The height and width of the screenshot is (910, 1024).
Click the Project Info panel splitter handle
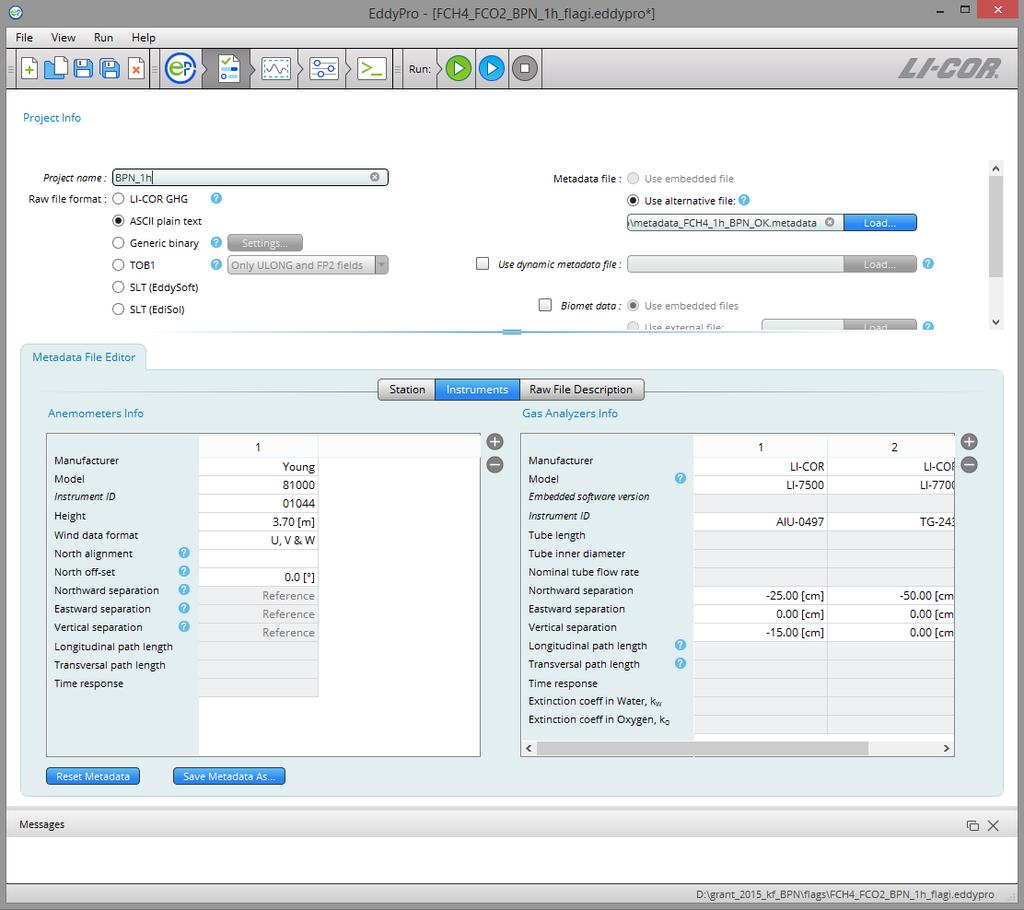[x=512, y=332]
